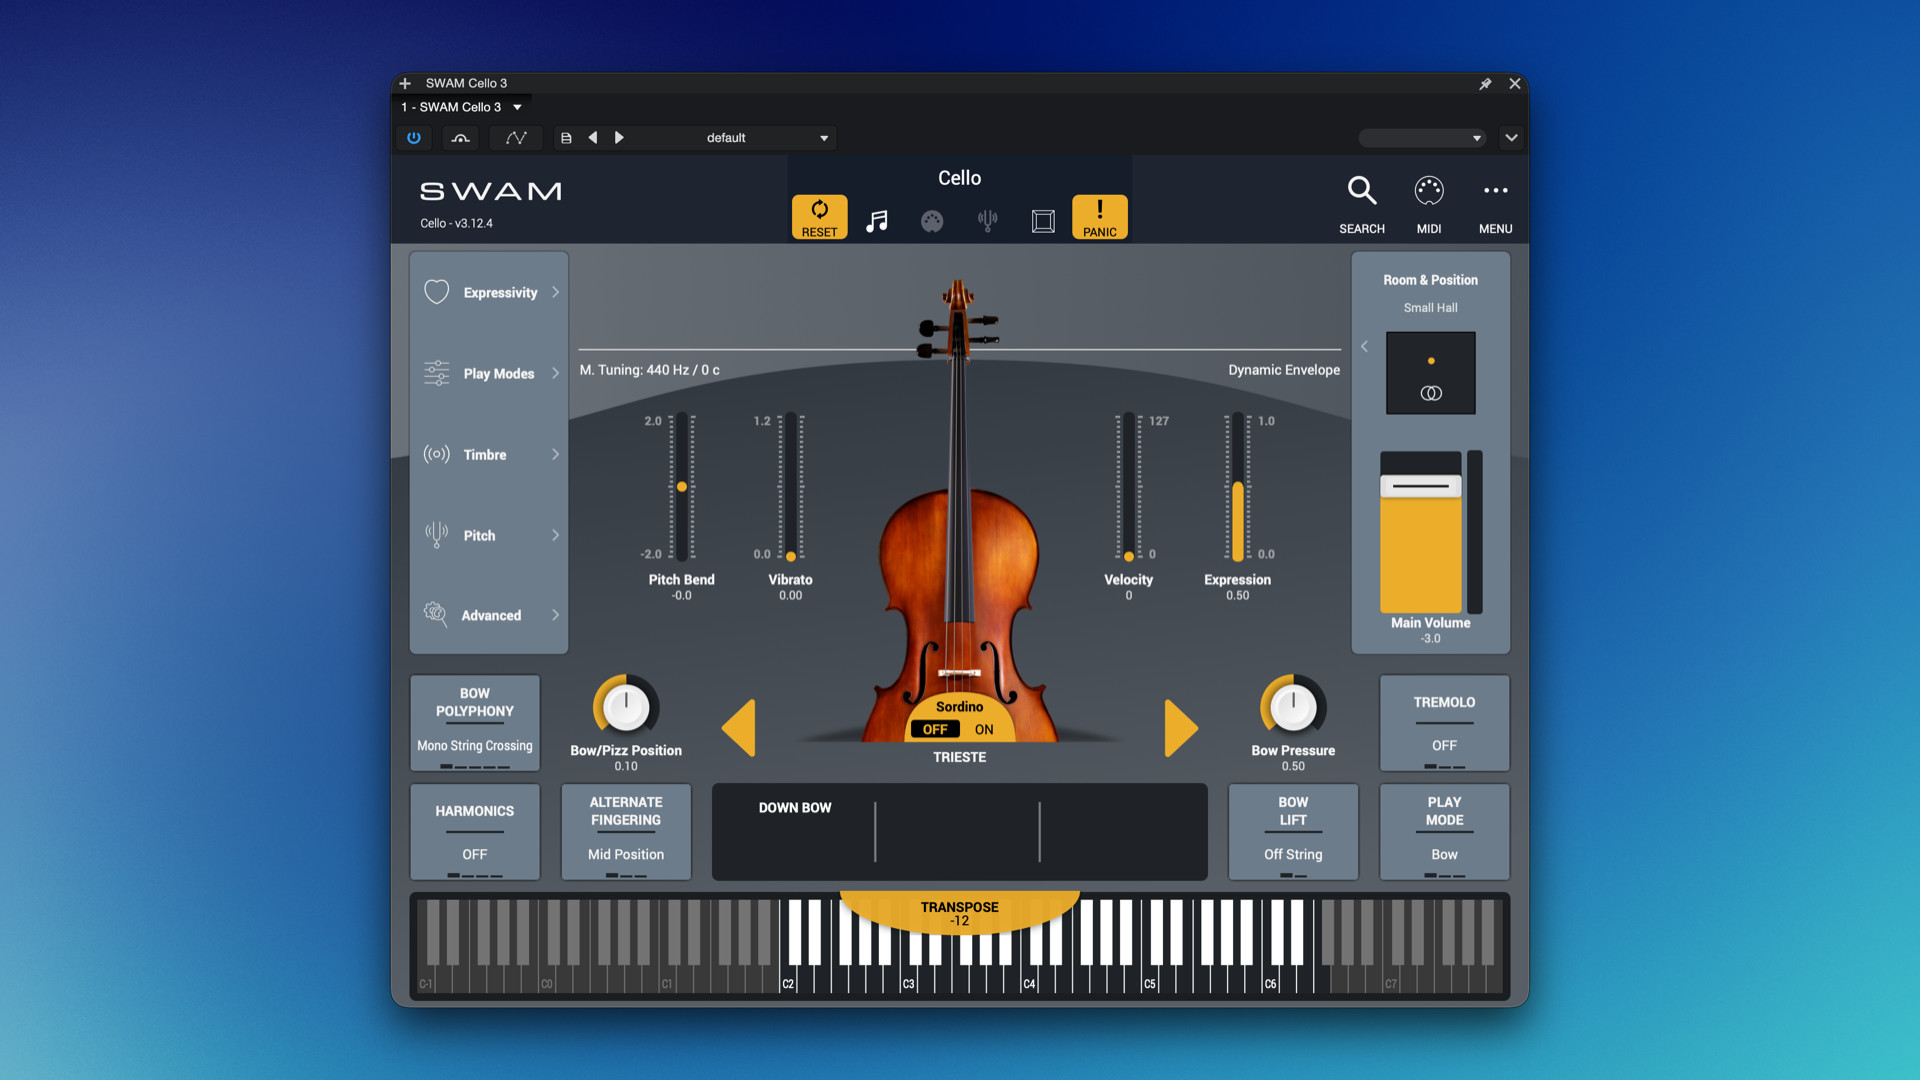The image size is (1920, 1080).
Task: Set Sordino to ON
Action: pyautogui.click(x=984, y=729)
